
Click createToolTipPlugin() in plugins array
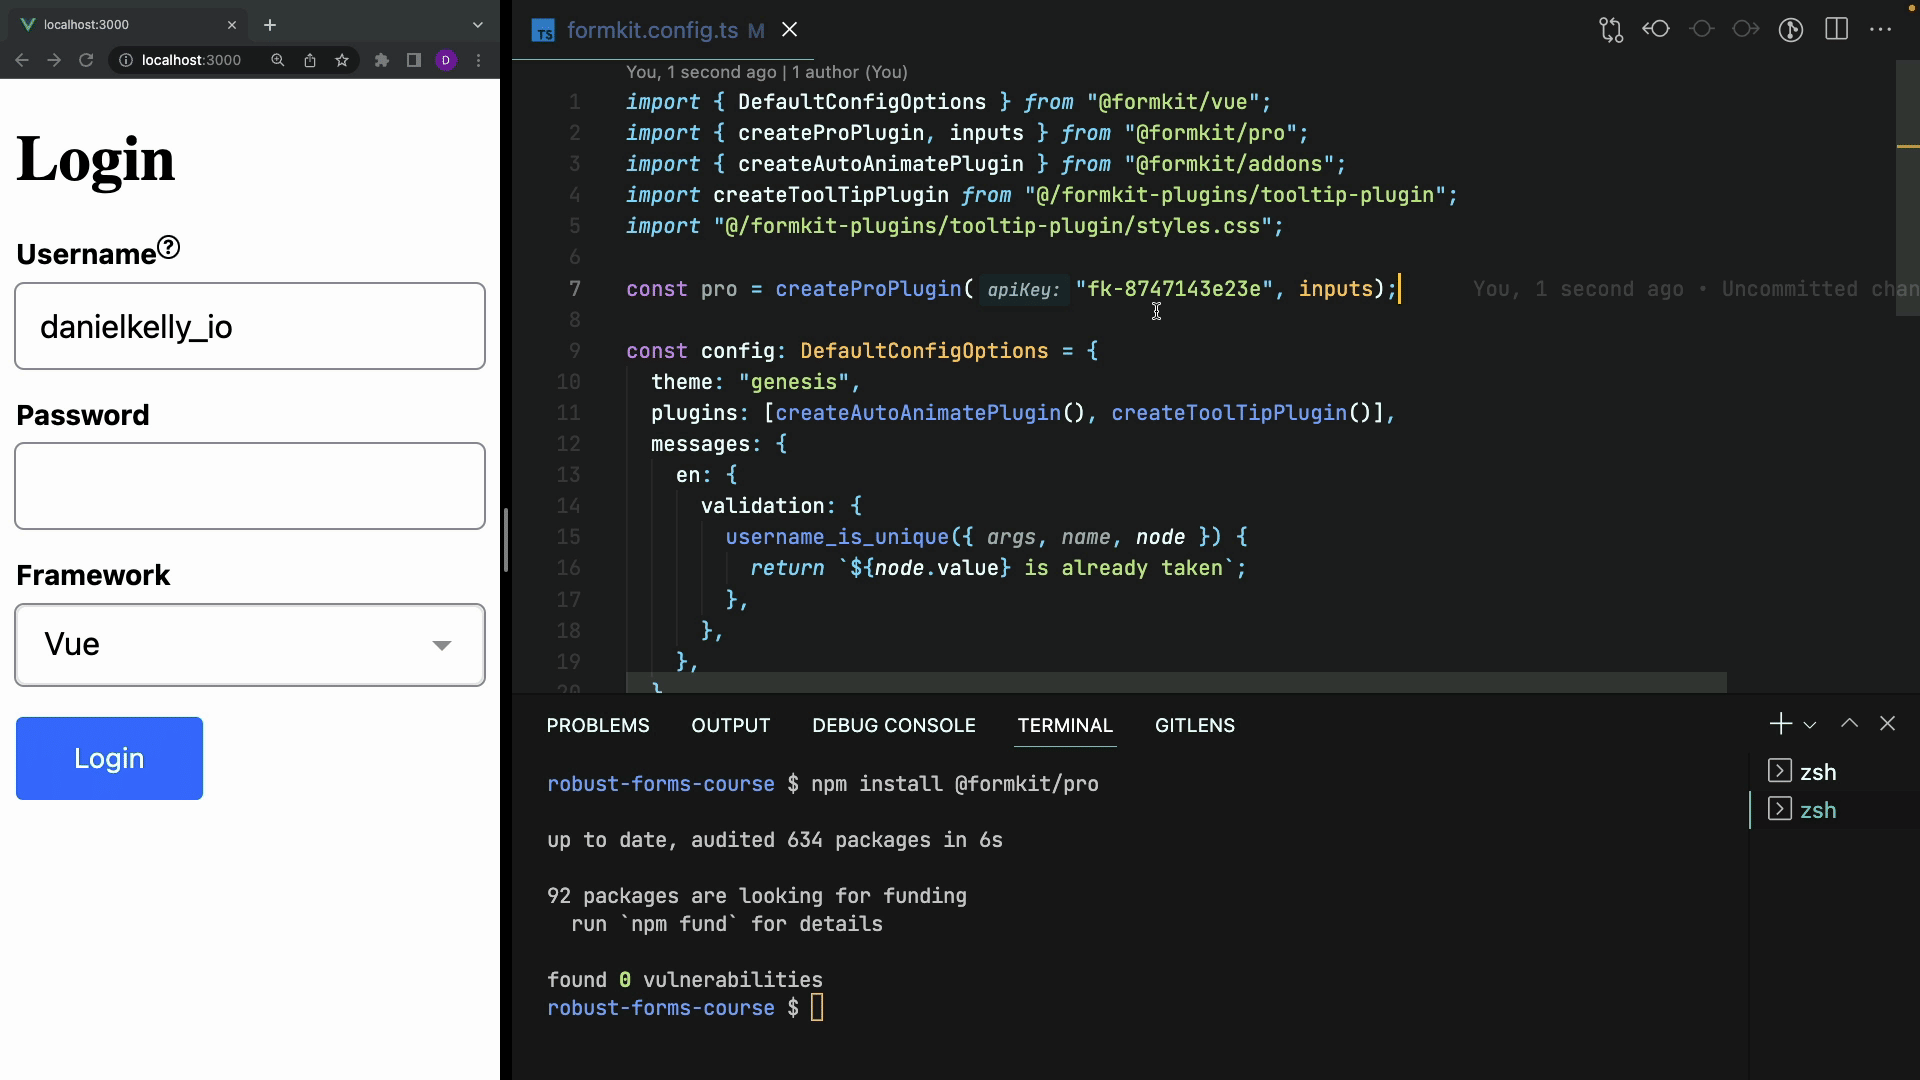(1241, 413)
